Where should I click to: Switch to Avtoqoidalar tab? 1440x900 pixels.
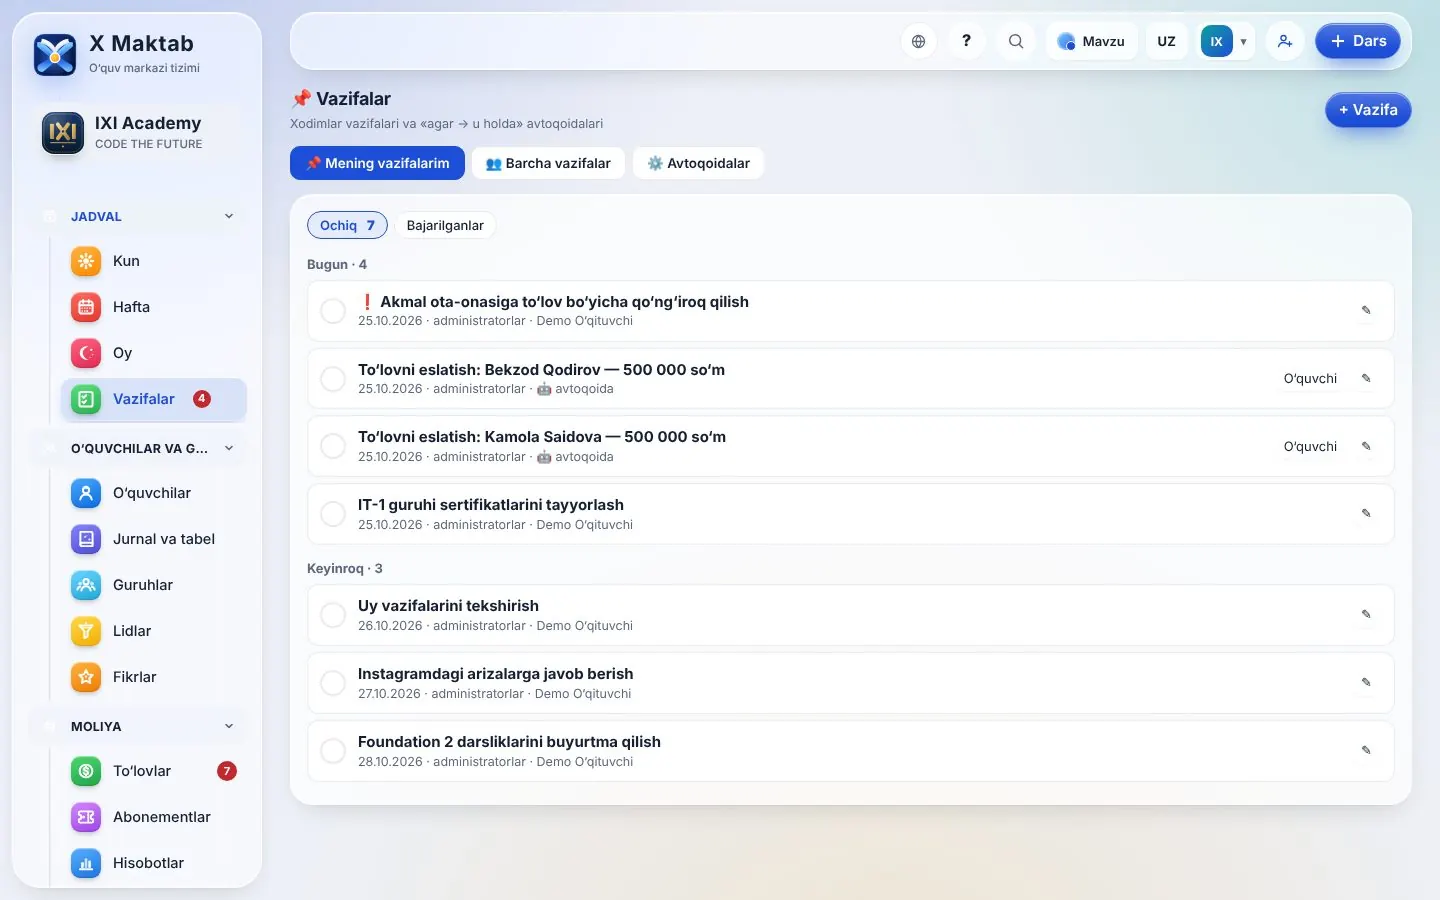click(x=698, y=163)
